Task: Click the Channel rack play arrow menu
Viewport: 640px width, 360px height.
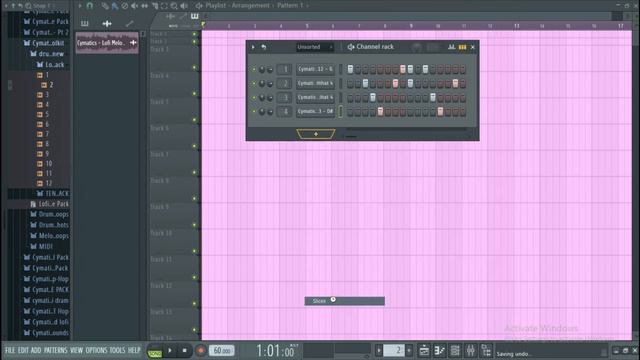Action: point(253,47)
